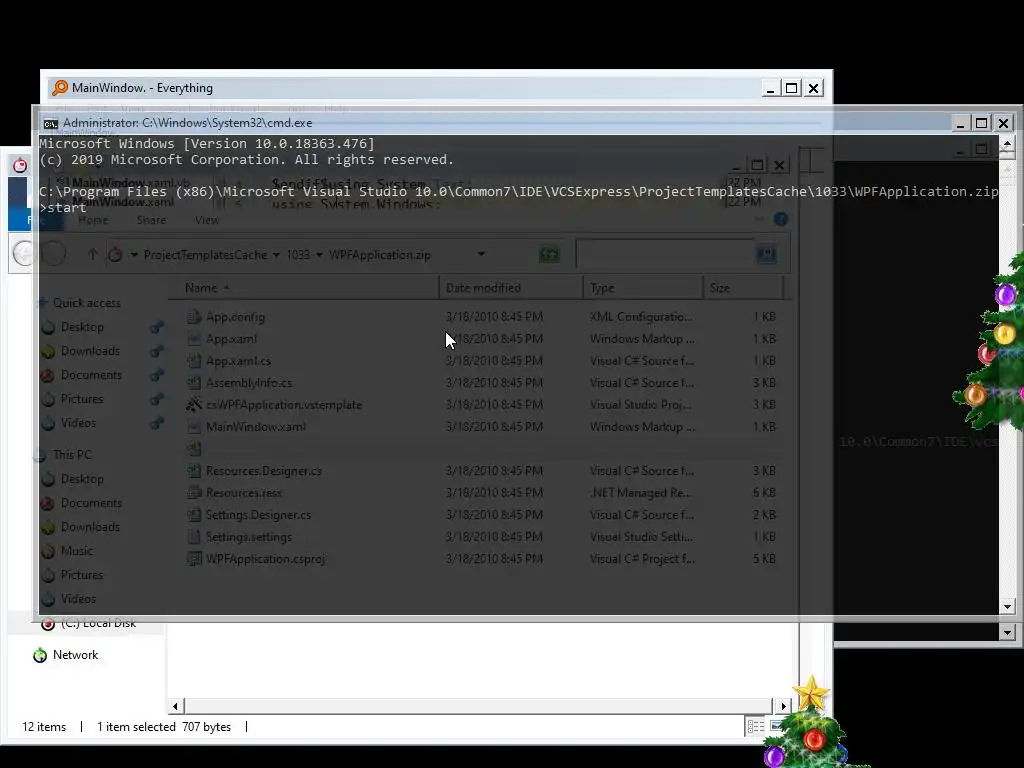The image size is (1024, 768).
Task: Expand the Explorer ribbon with the chevron
Action: pos(758,219)
